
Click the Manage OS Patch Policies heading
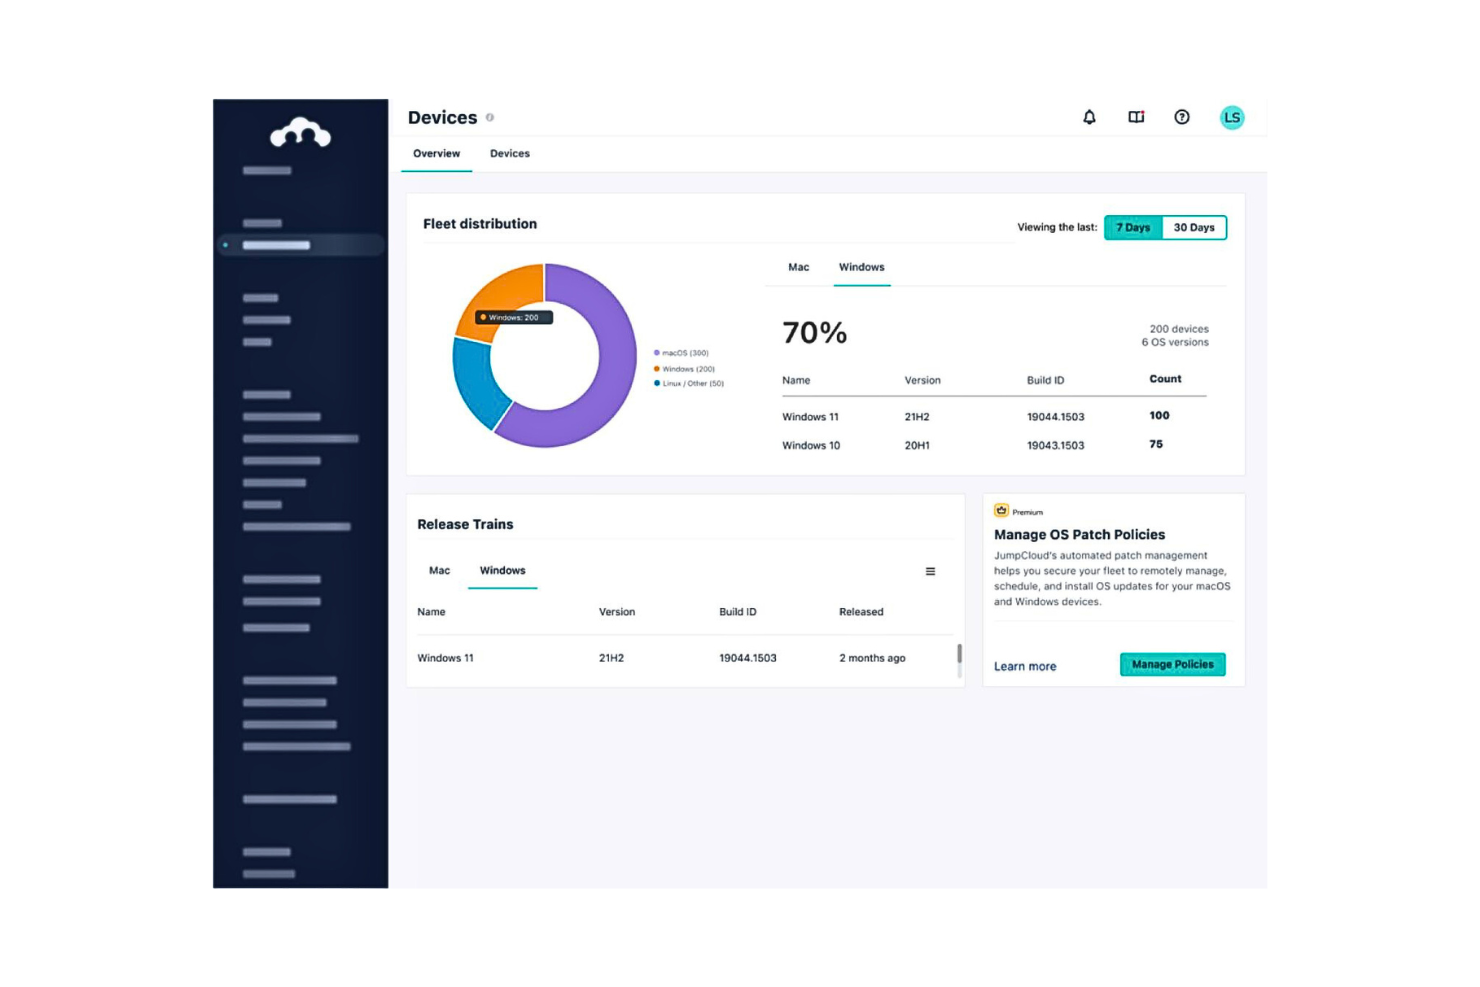(1080, 535)
